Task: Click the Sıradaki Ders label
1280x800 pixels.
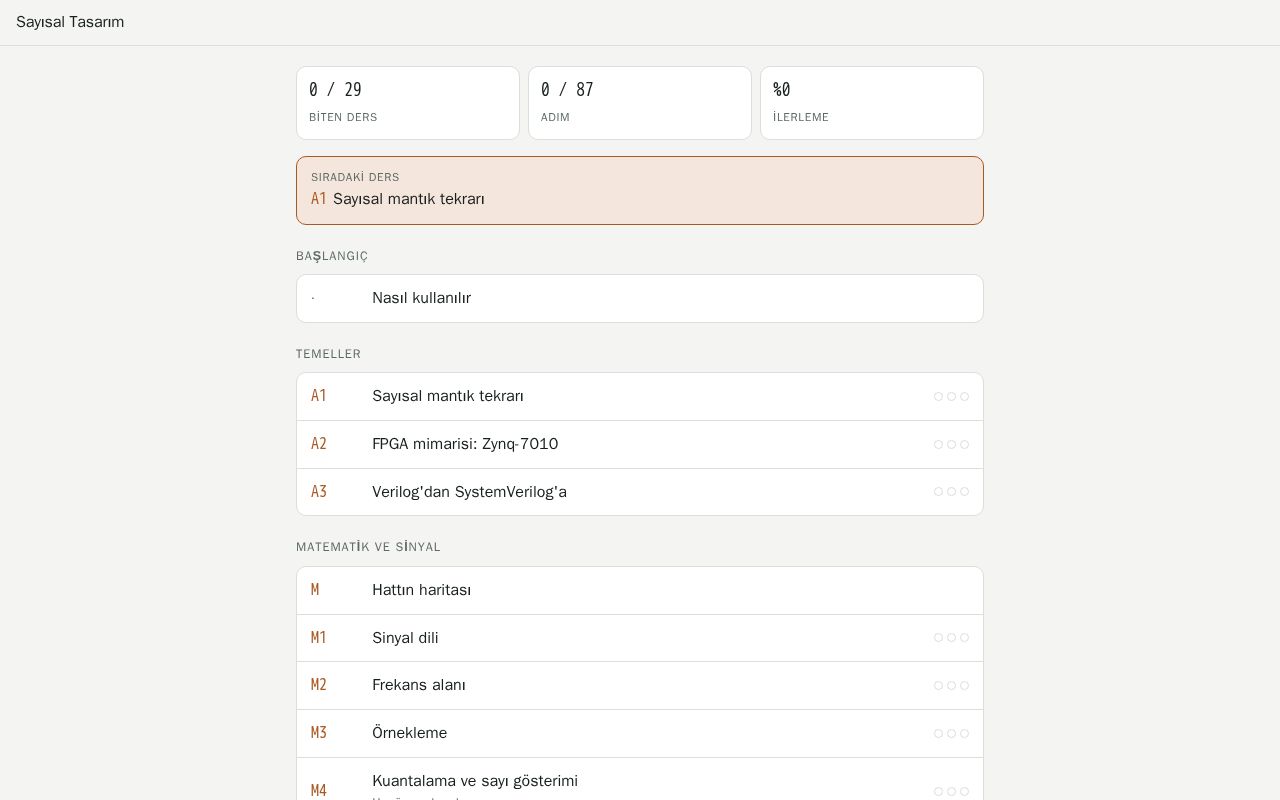Action: pos(355,177)
